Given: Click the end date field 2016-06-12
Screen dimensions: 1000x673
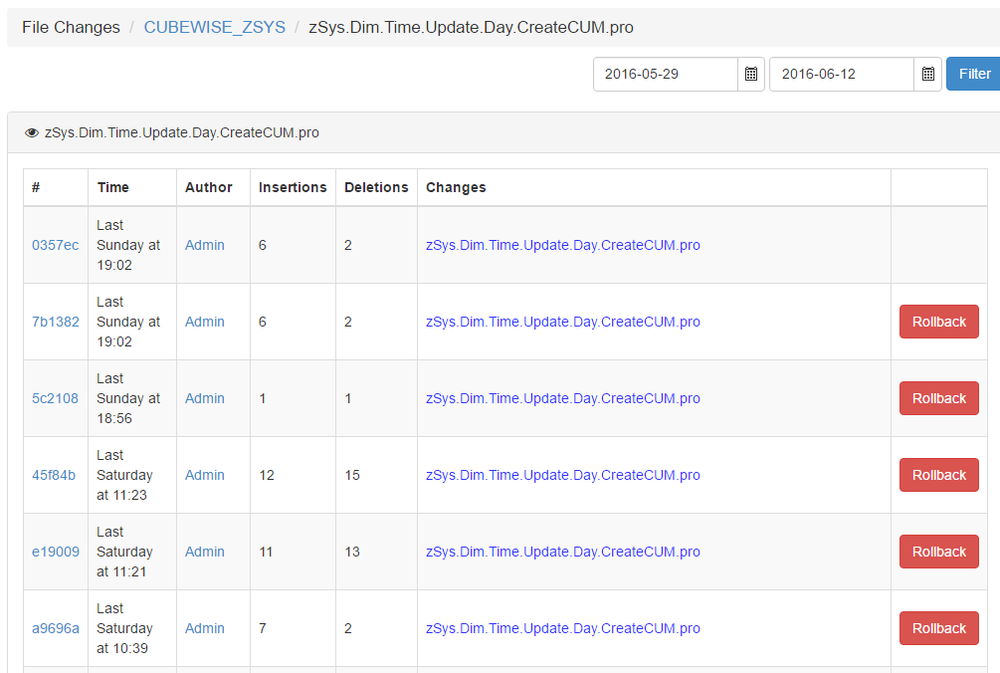Looking at the screenshot, I should [x=840, y=74].
